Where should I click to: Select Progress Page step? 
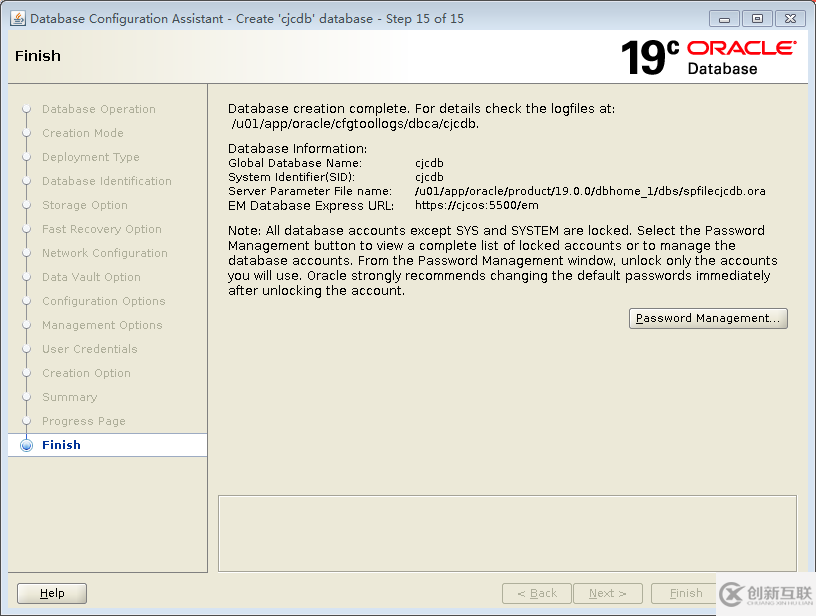tap(84, 421)
